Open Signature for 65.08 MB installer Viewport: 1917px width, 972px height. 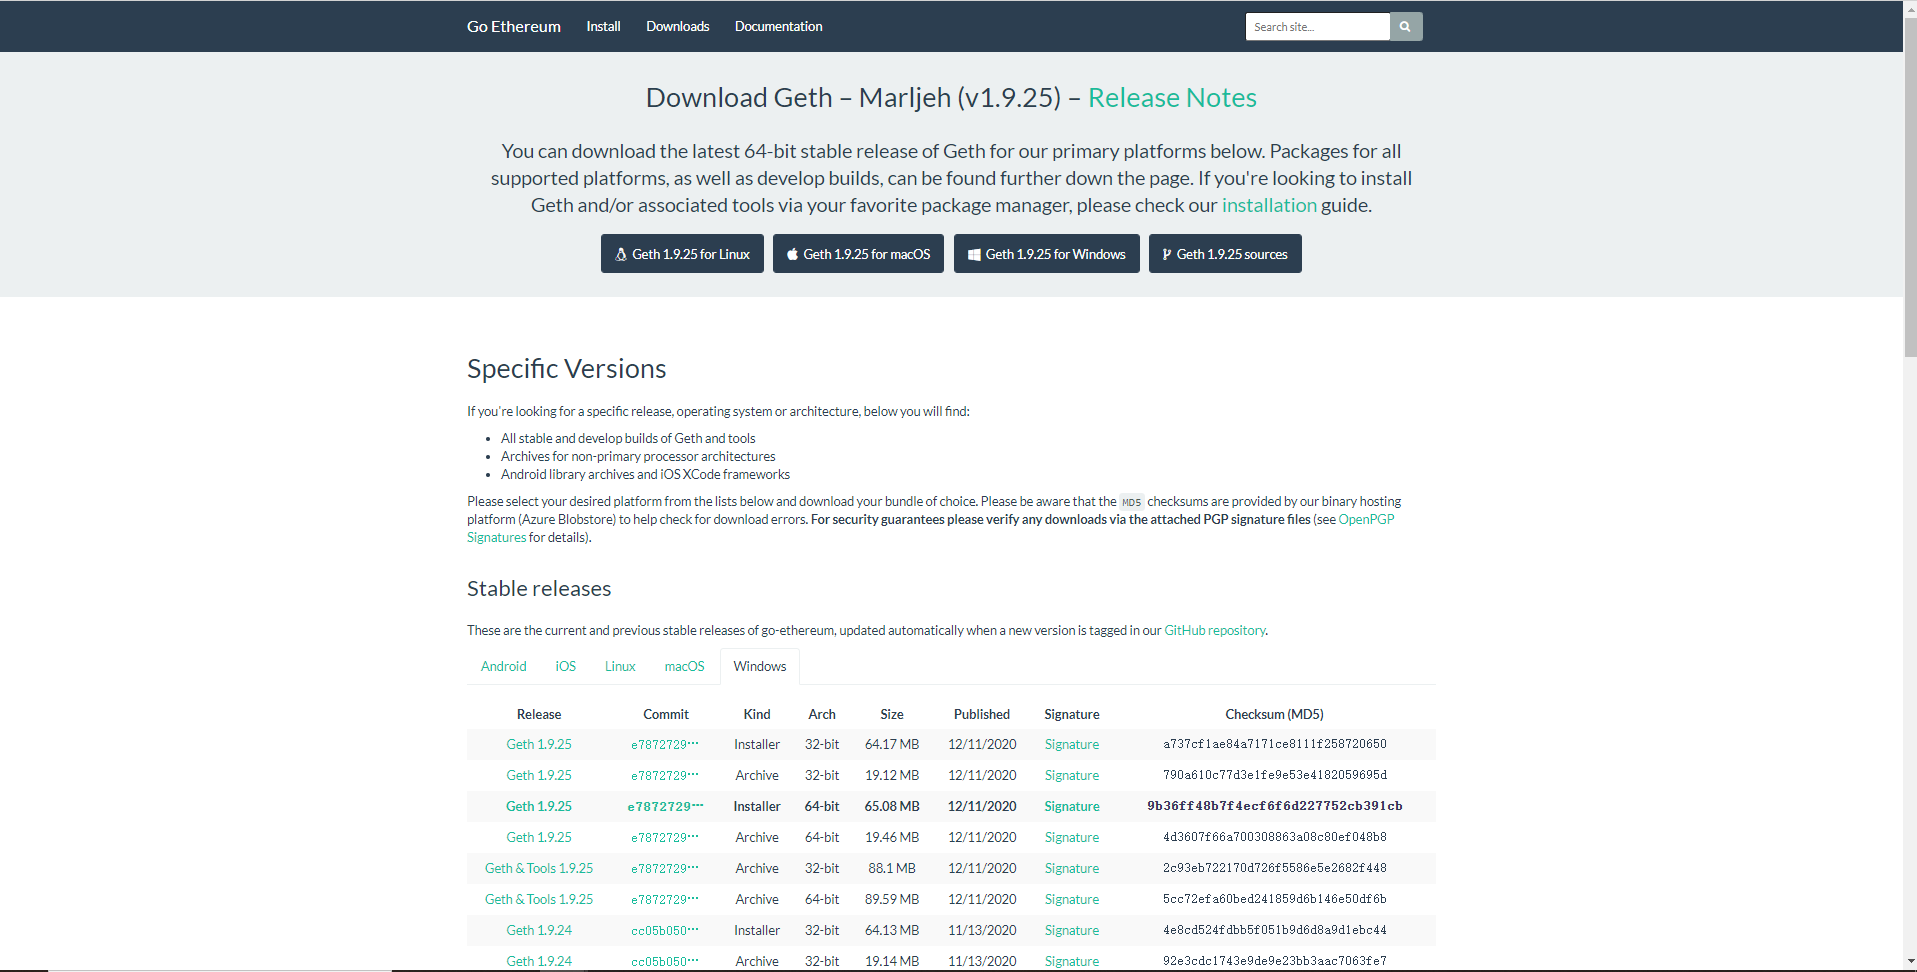(1072, 807)
